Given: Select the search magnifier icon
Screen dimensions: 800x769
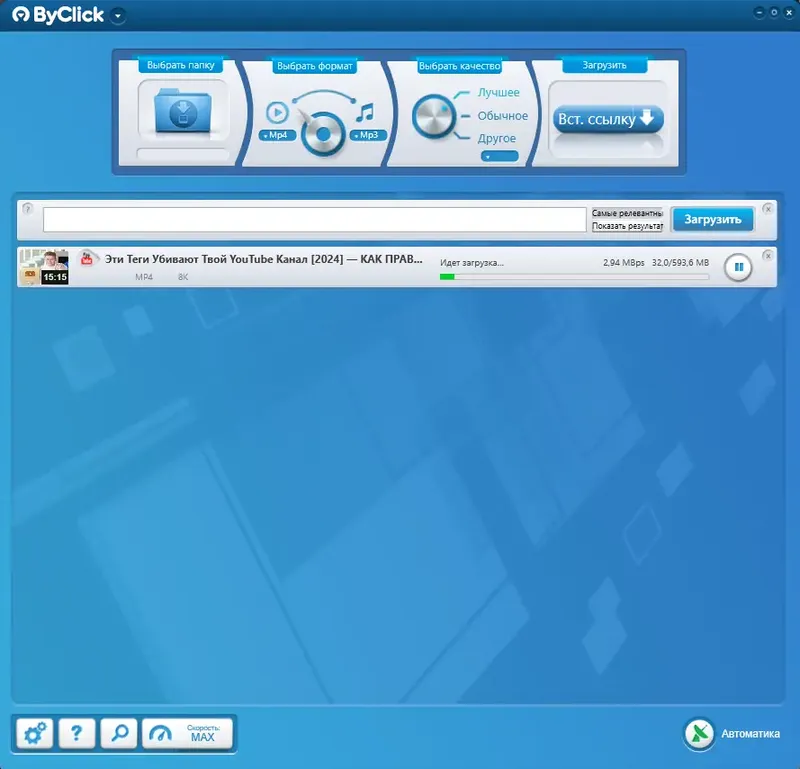Looking at the screenshot, I should coord(120,733).
